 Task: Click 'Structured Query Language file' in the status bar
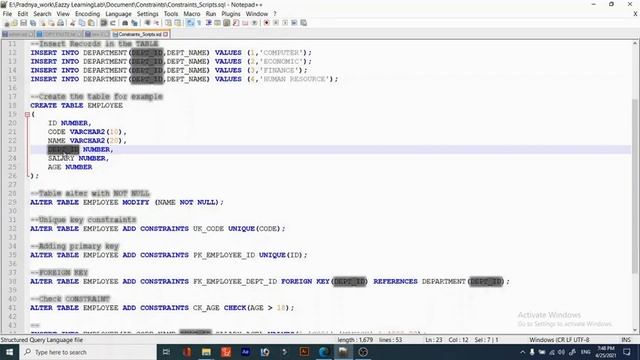pos(42,340)
